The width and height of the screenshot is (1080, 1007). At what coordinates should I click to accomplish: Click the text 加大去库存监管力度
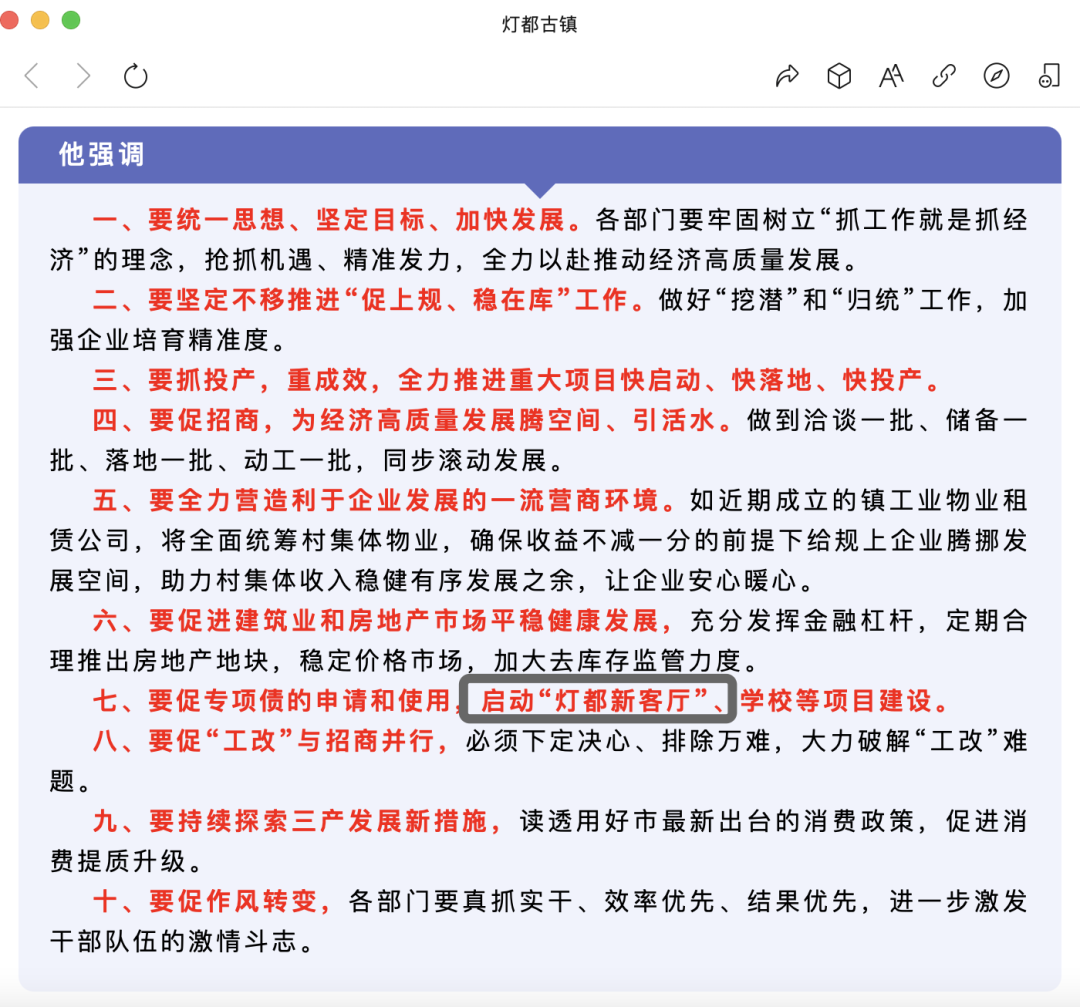coord(617,660)
